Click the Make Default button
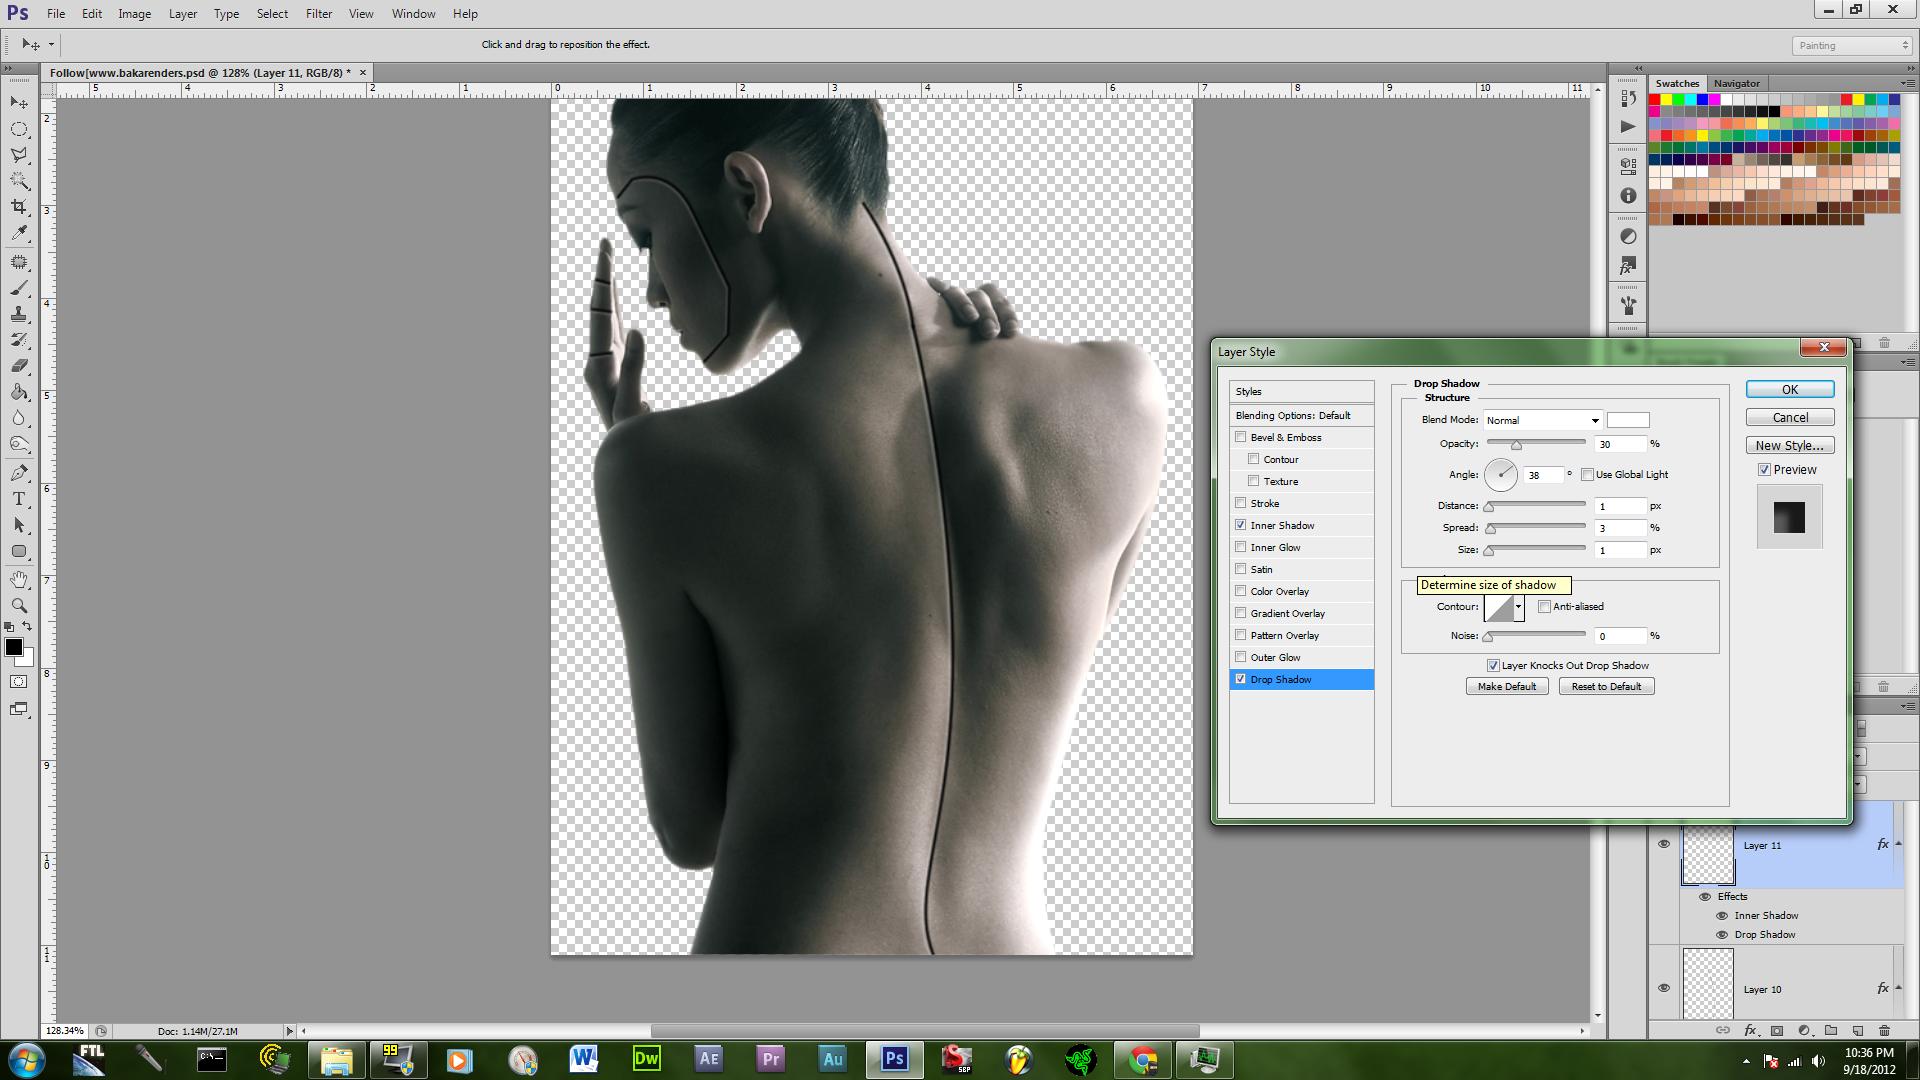The height and width of the screenshot is (1080, 1920). 1507,686
